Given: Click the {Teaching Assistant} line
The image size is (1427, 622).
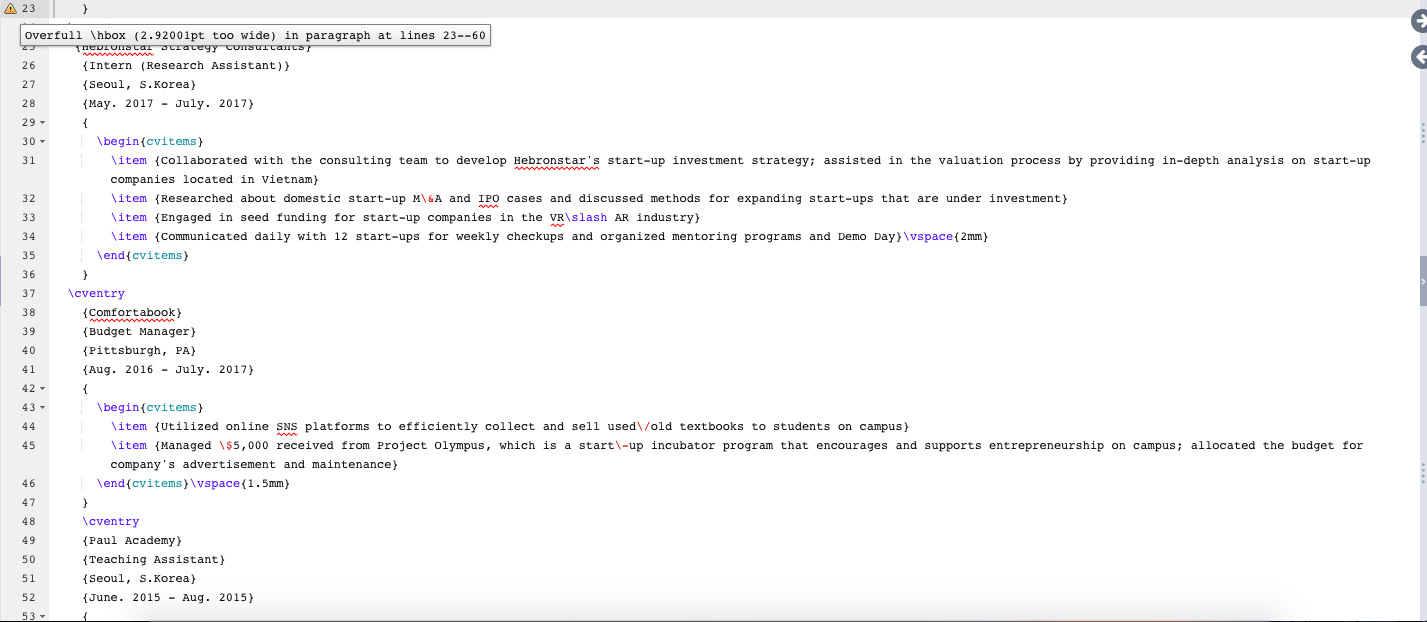Looking at the screenshot, I should pos(154,560).
